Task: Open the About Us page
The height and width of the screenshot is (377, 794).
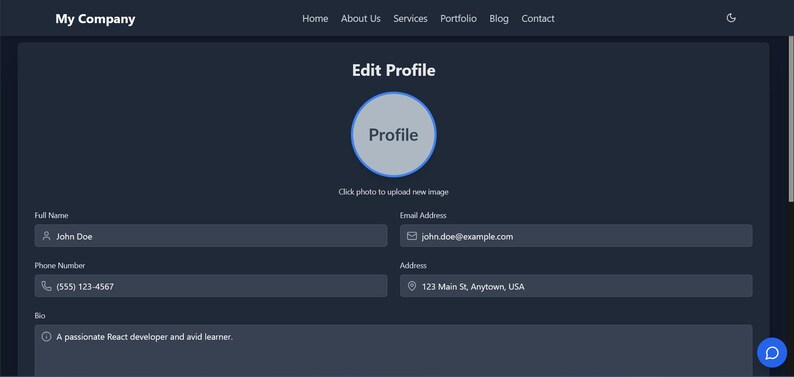Action: coord(361,18)
